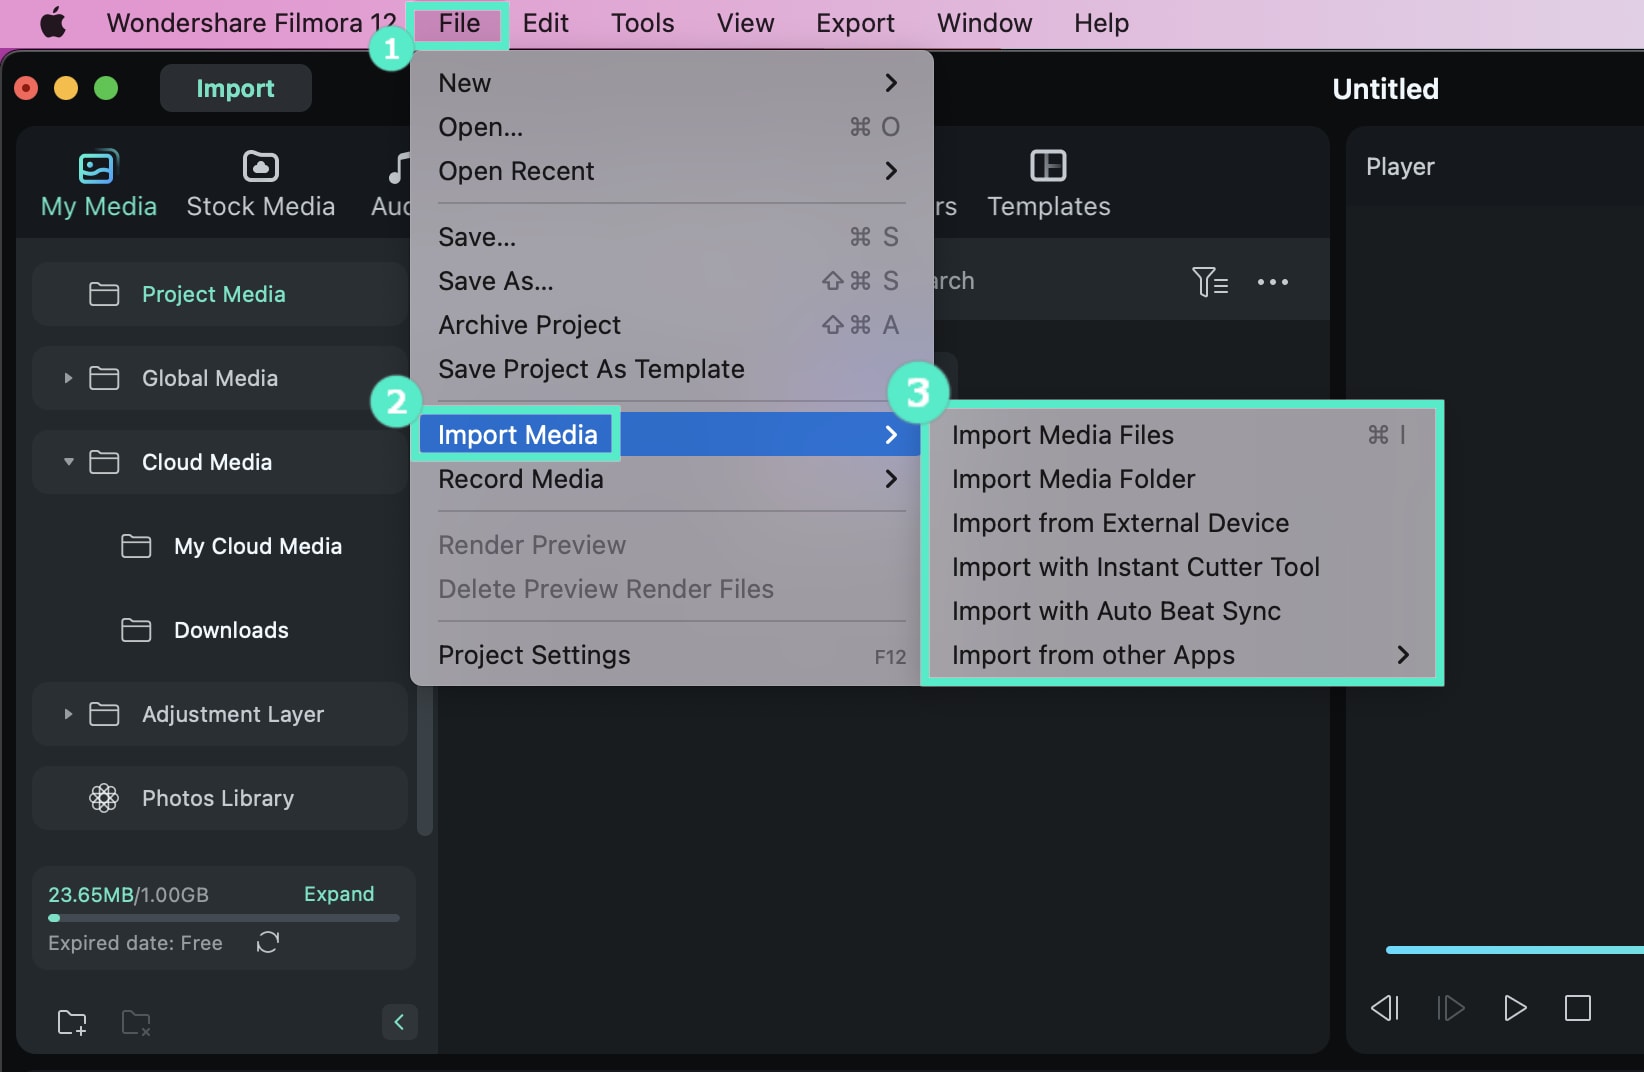Step back one frame in Player
This screenshot has height=1072, width=1644.
[x=1384, y=1008]
